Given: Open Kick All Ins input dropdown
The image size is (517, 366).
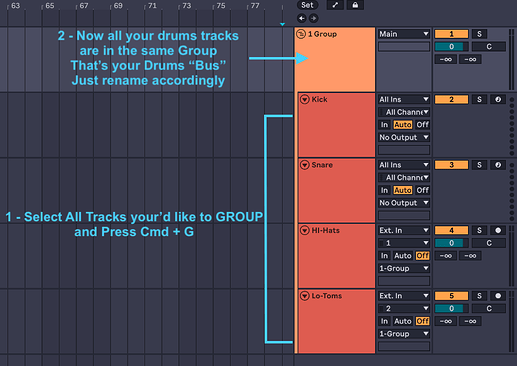Looking at the screenshot, I should click(x=404, y=99).
